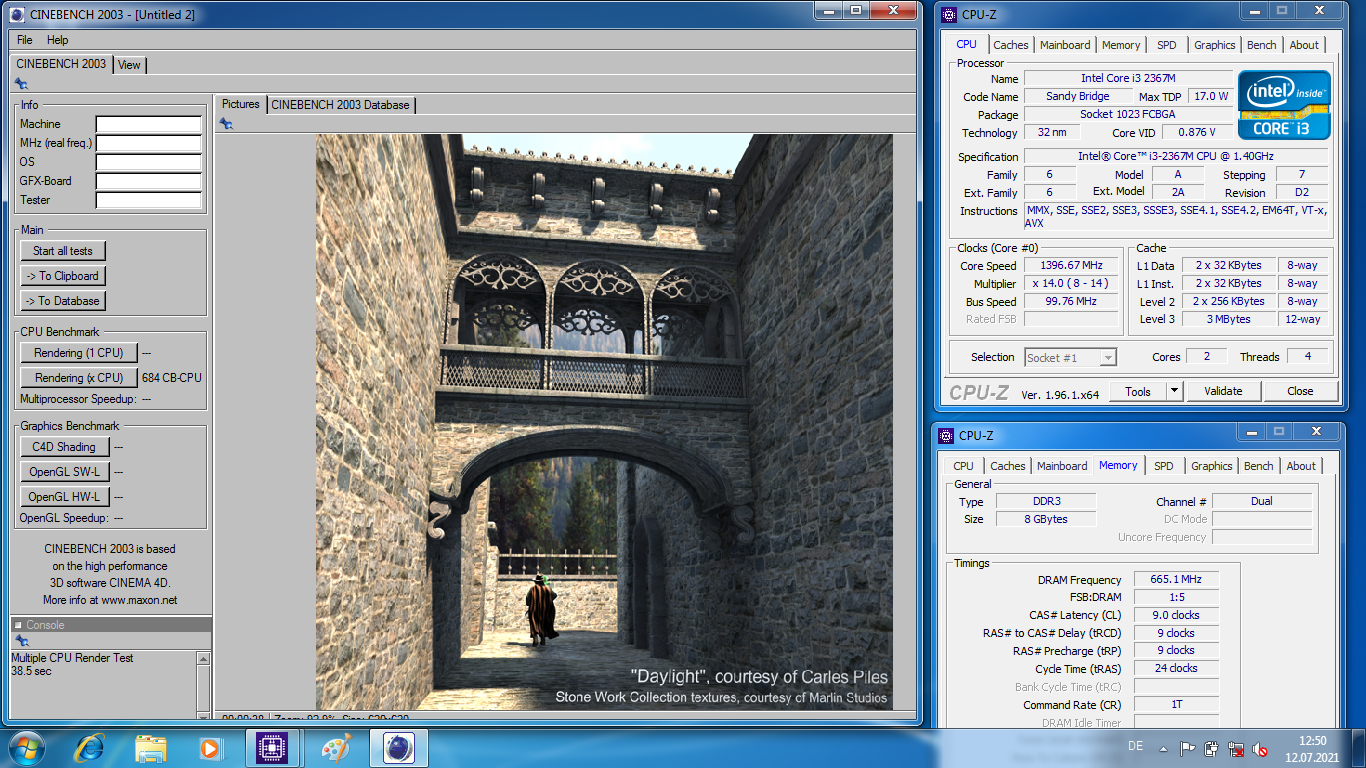Viewport: 1366px width, 768px height.
Task: Switch to Caches tab in upper CPU-Z
Action: 1010,45
